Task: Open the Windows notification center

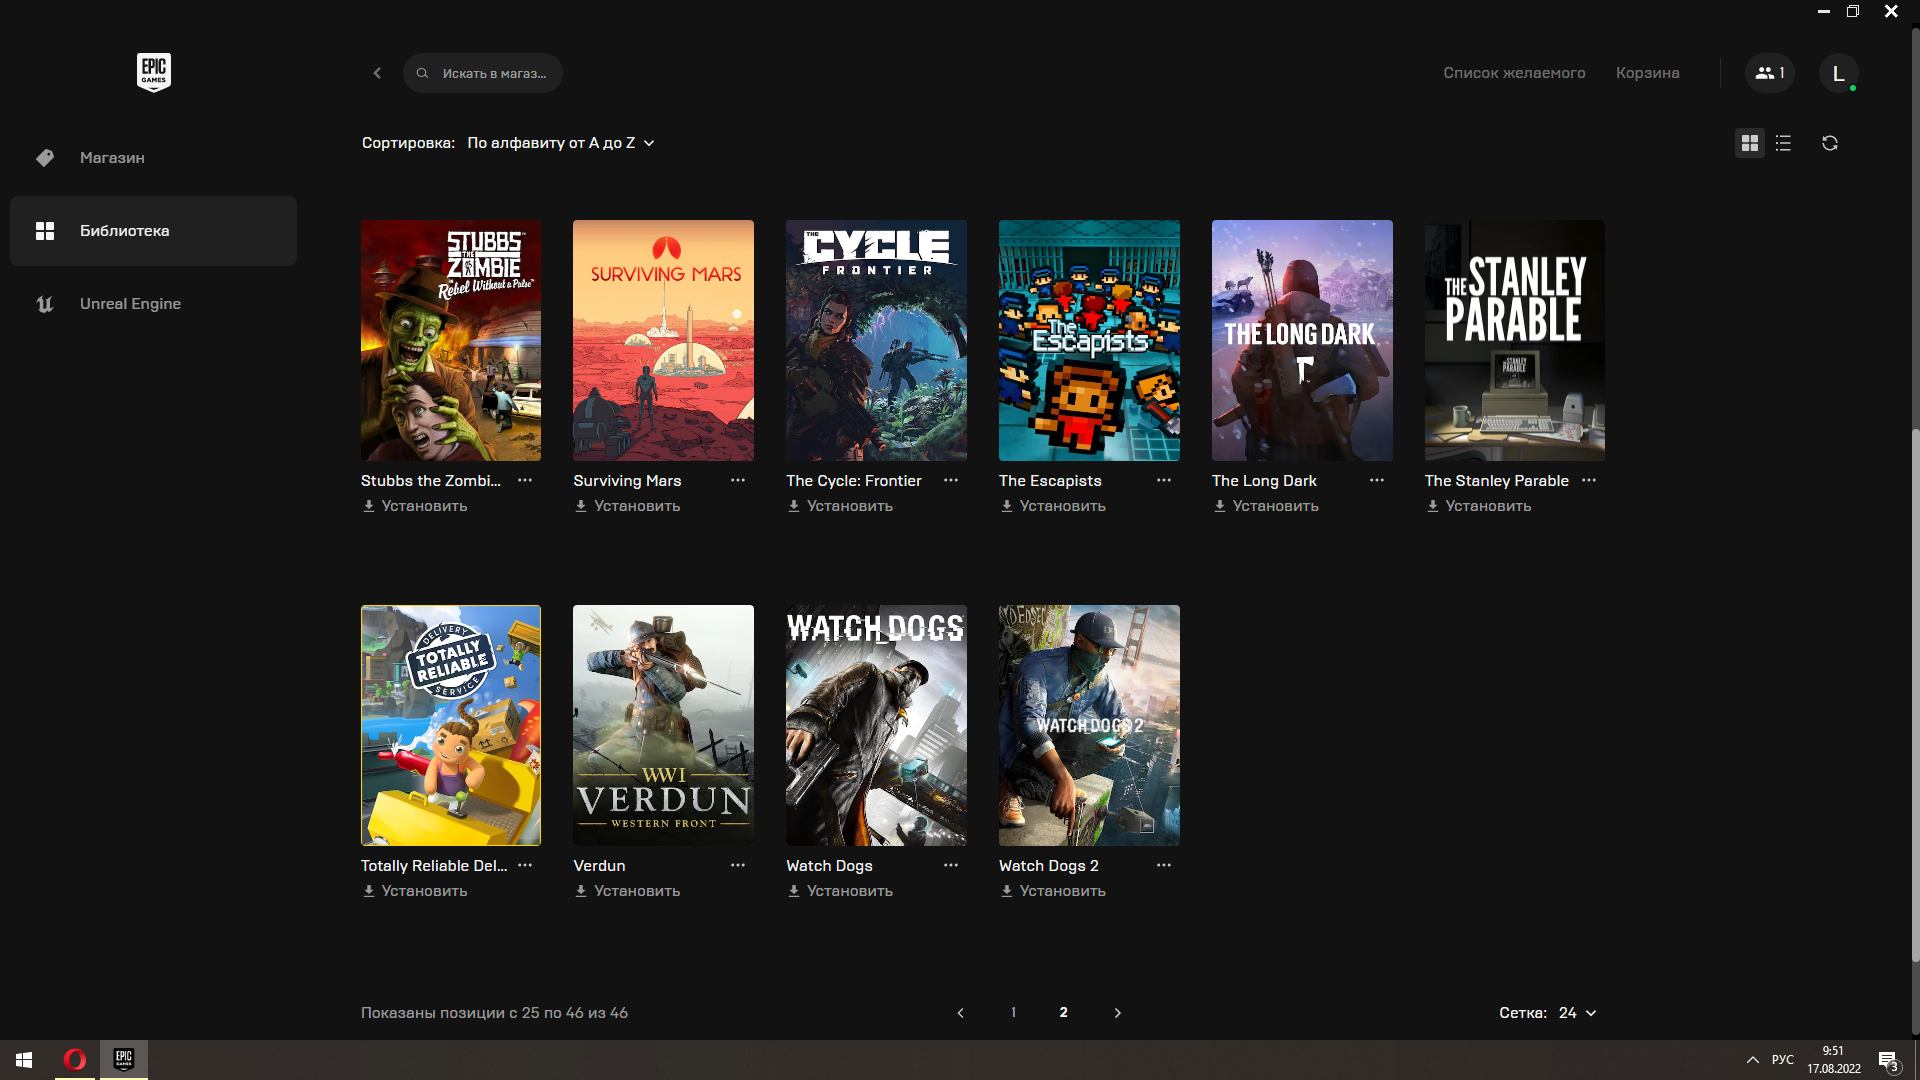Action: pyautogui.click(x=1888, y=1060)
